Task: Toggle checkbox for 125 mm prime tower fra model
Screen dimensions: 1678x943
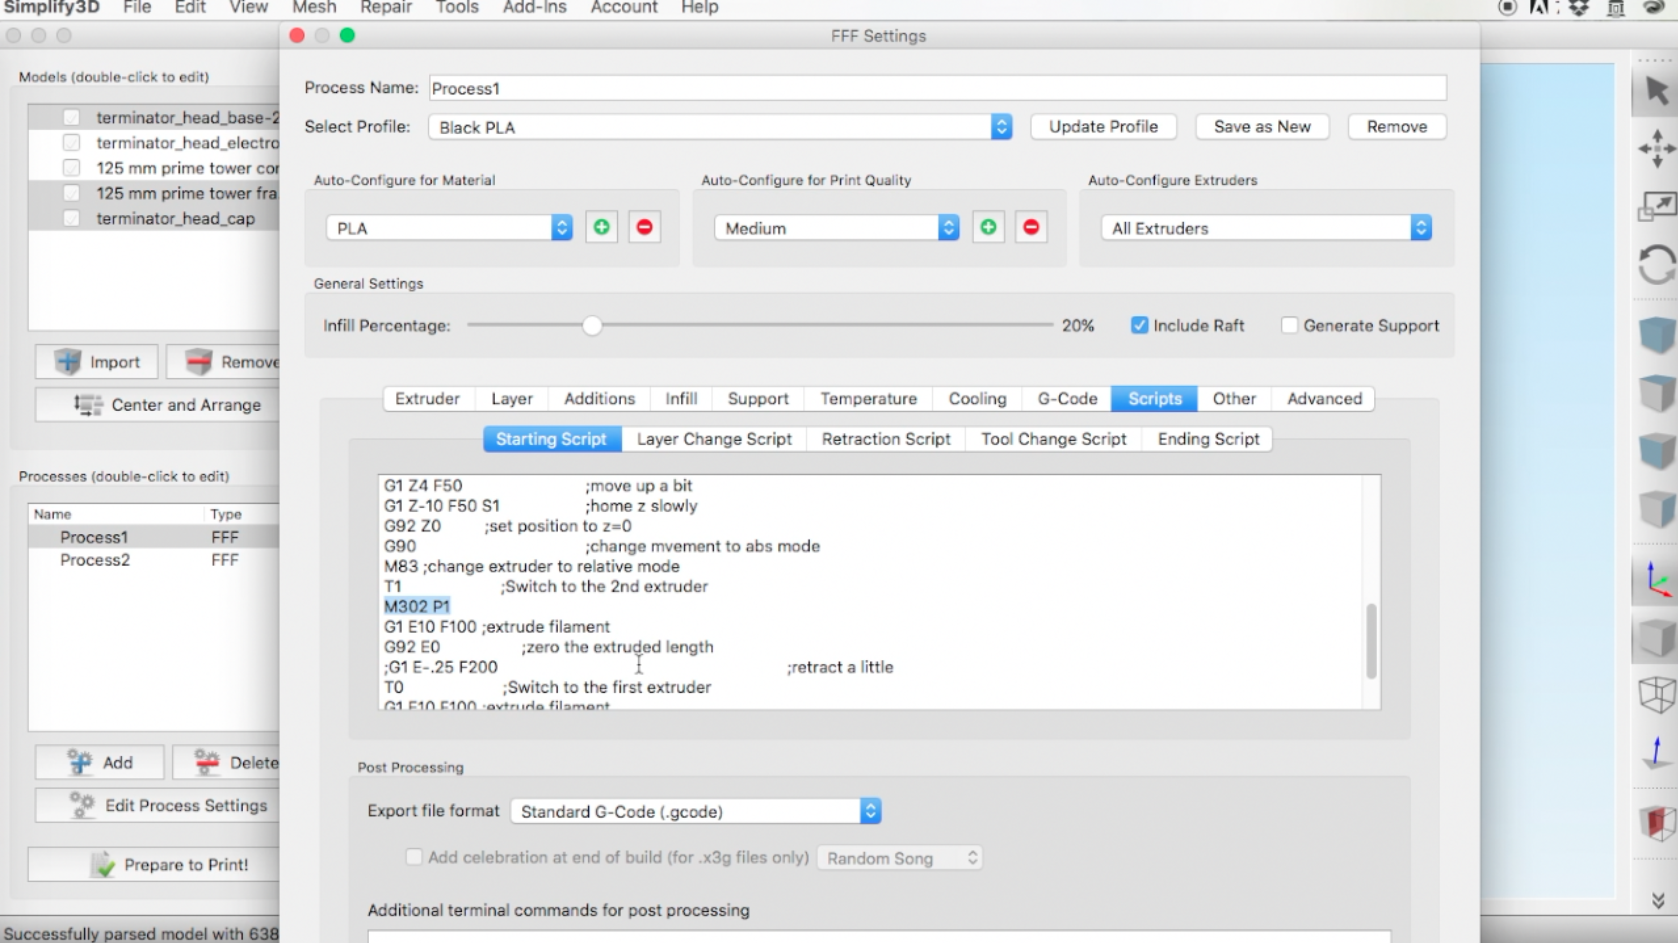Action: [71, 193]
